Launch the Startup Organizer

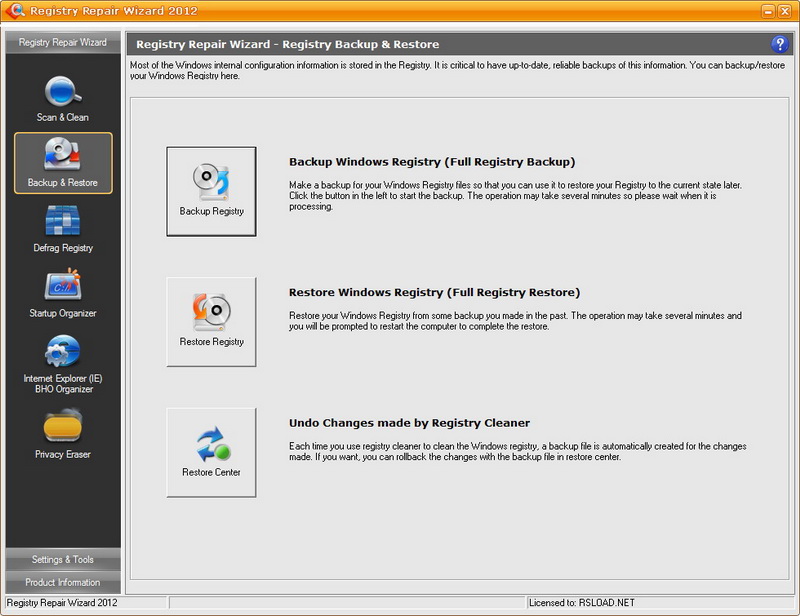pos(63,293)
